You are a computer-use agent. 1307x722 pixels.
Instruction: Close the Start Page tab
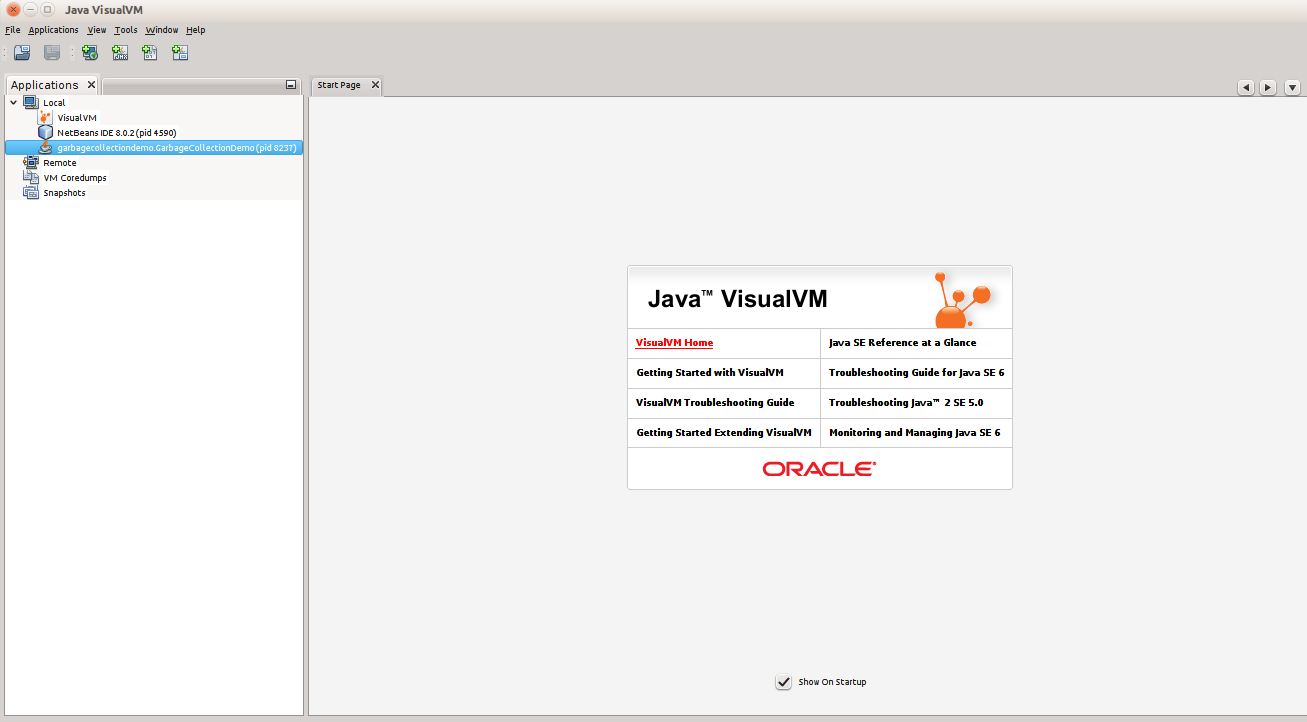tap(375, 85)
